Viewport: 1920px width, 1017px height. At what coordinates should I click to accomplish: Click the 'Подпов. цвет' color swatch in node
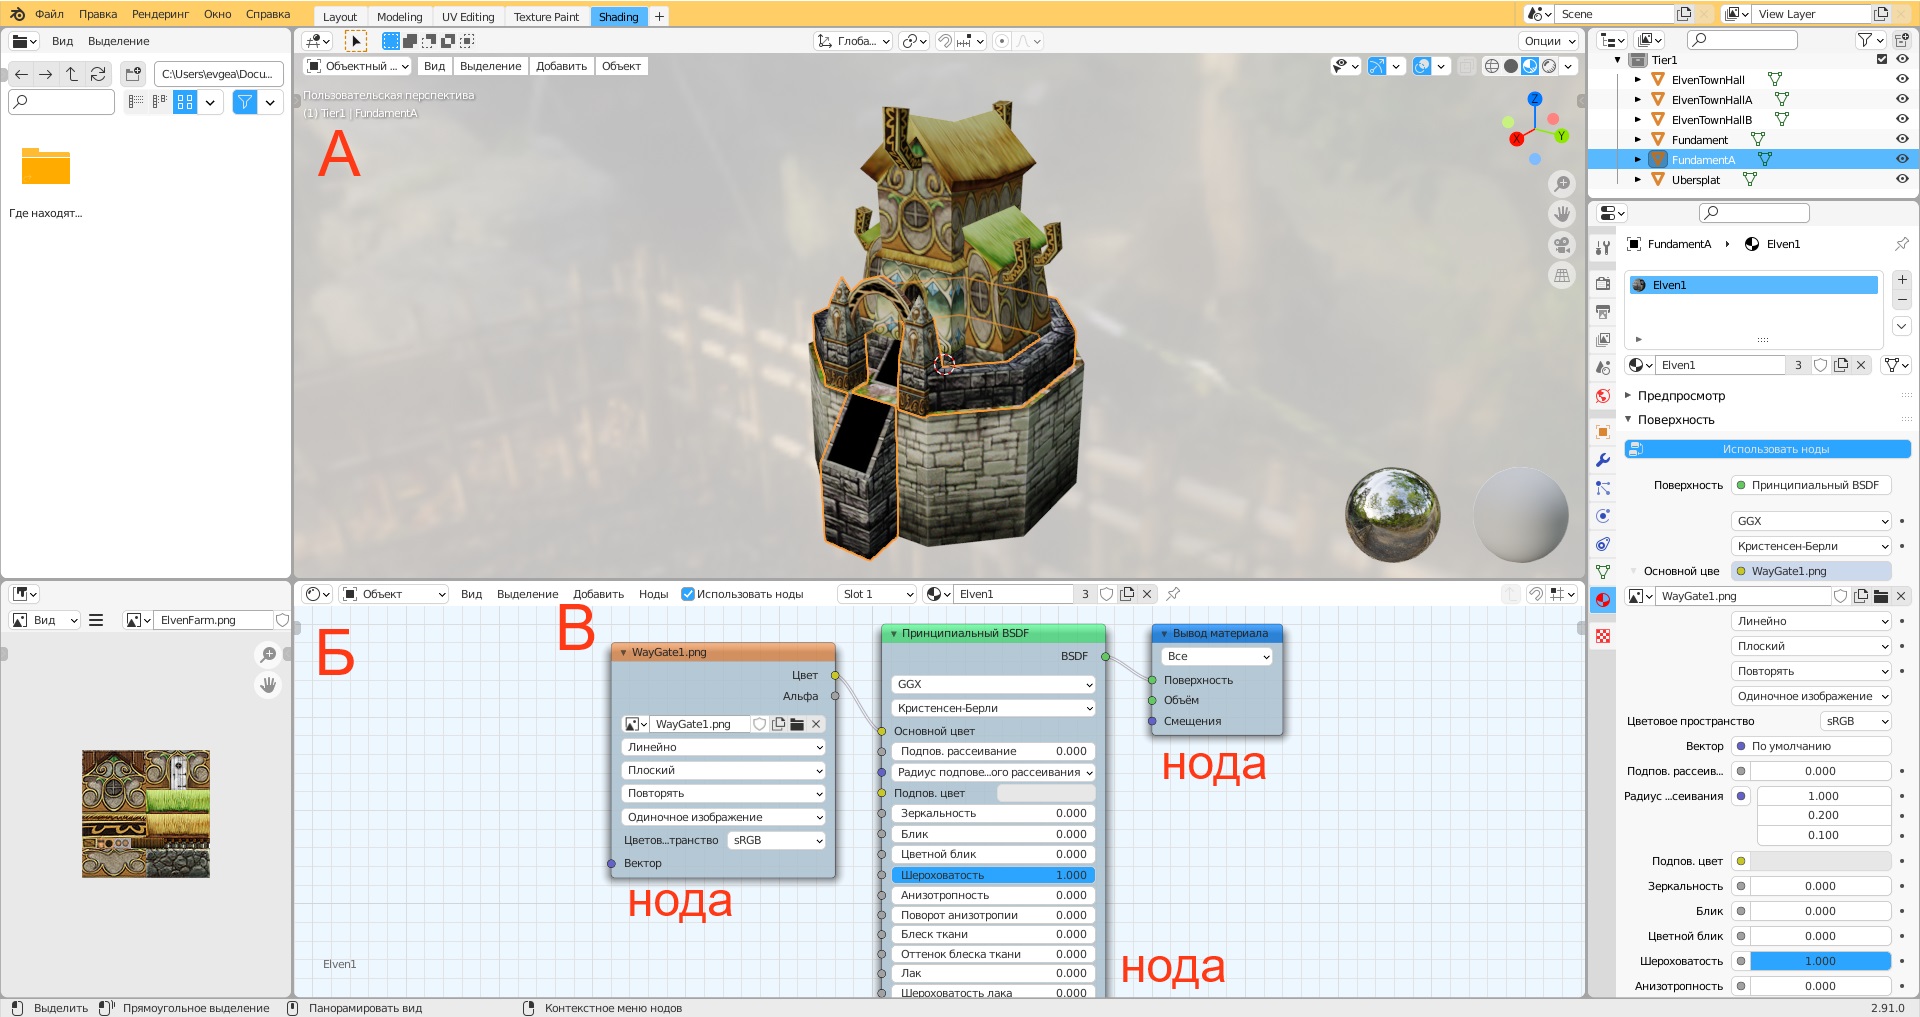(x=1046, y=793)
